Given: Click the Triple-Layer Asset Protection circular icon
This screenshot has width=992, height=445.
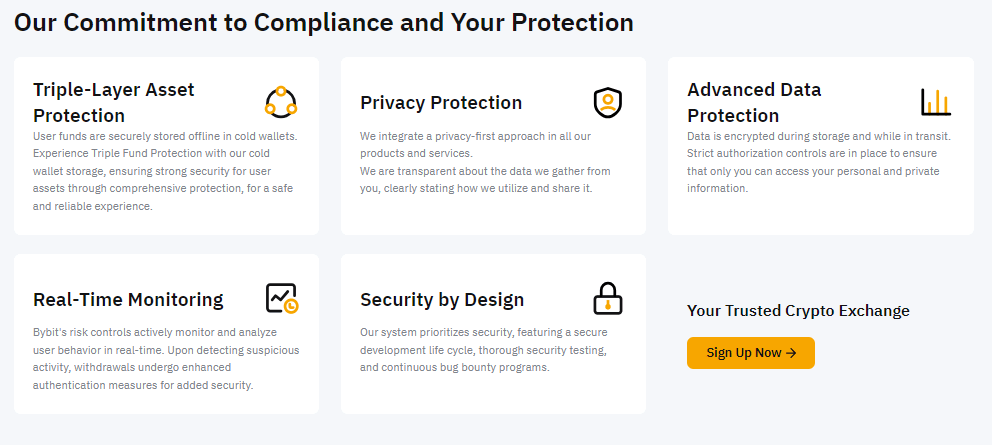Looking at the screenshot, I should [x=281, y=102].
